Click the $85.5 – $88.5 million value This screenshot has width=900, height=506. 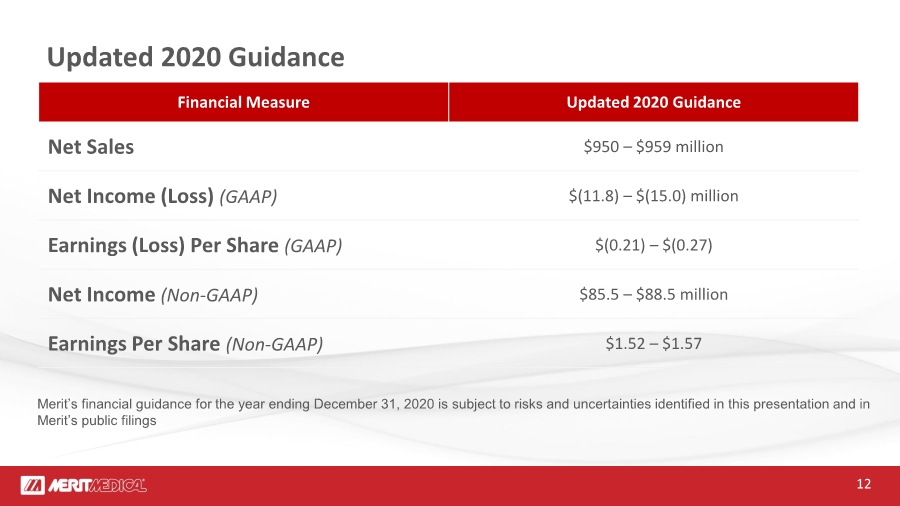[x=653, y=294]
